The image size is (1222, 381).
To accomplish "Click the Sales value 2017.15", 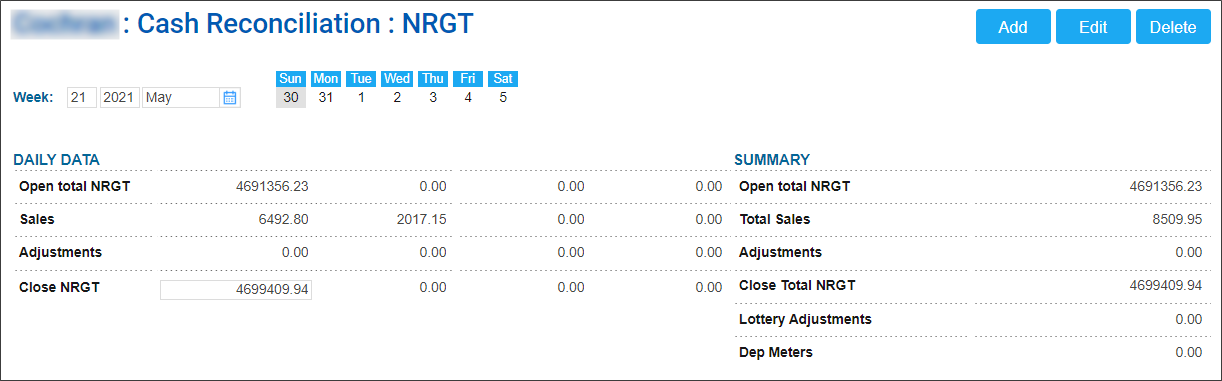I will pyautogui.click(x=421, y=219).
